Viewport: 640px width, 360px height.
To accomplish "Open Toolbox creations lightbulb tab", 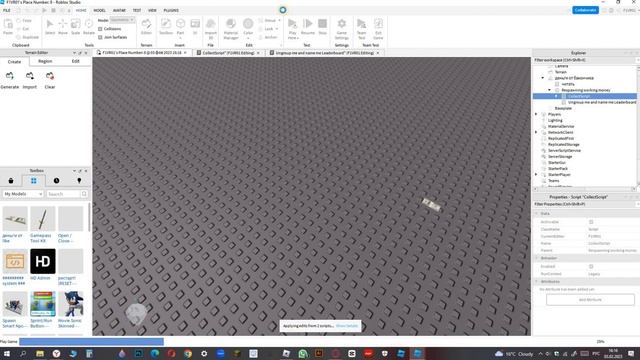I will pos(79,180).
